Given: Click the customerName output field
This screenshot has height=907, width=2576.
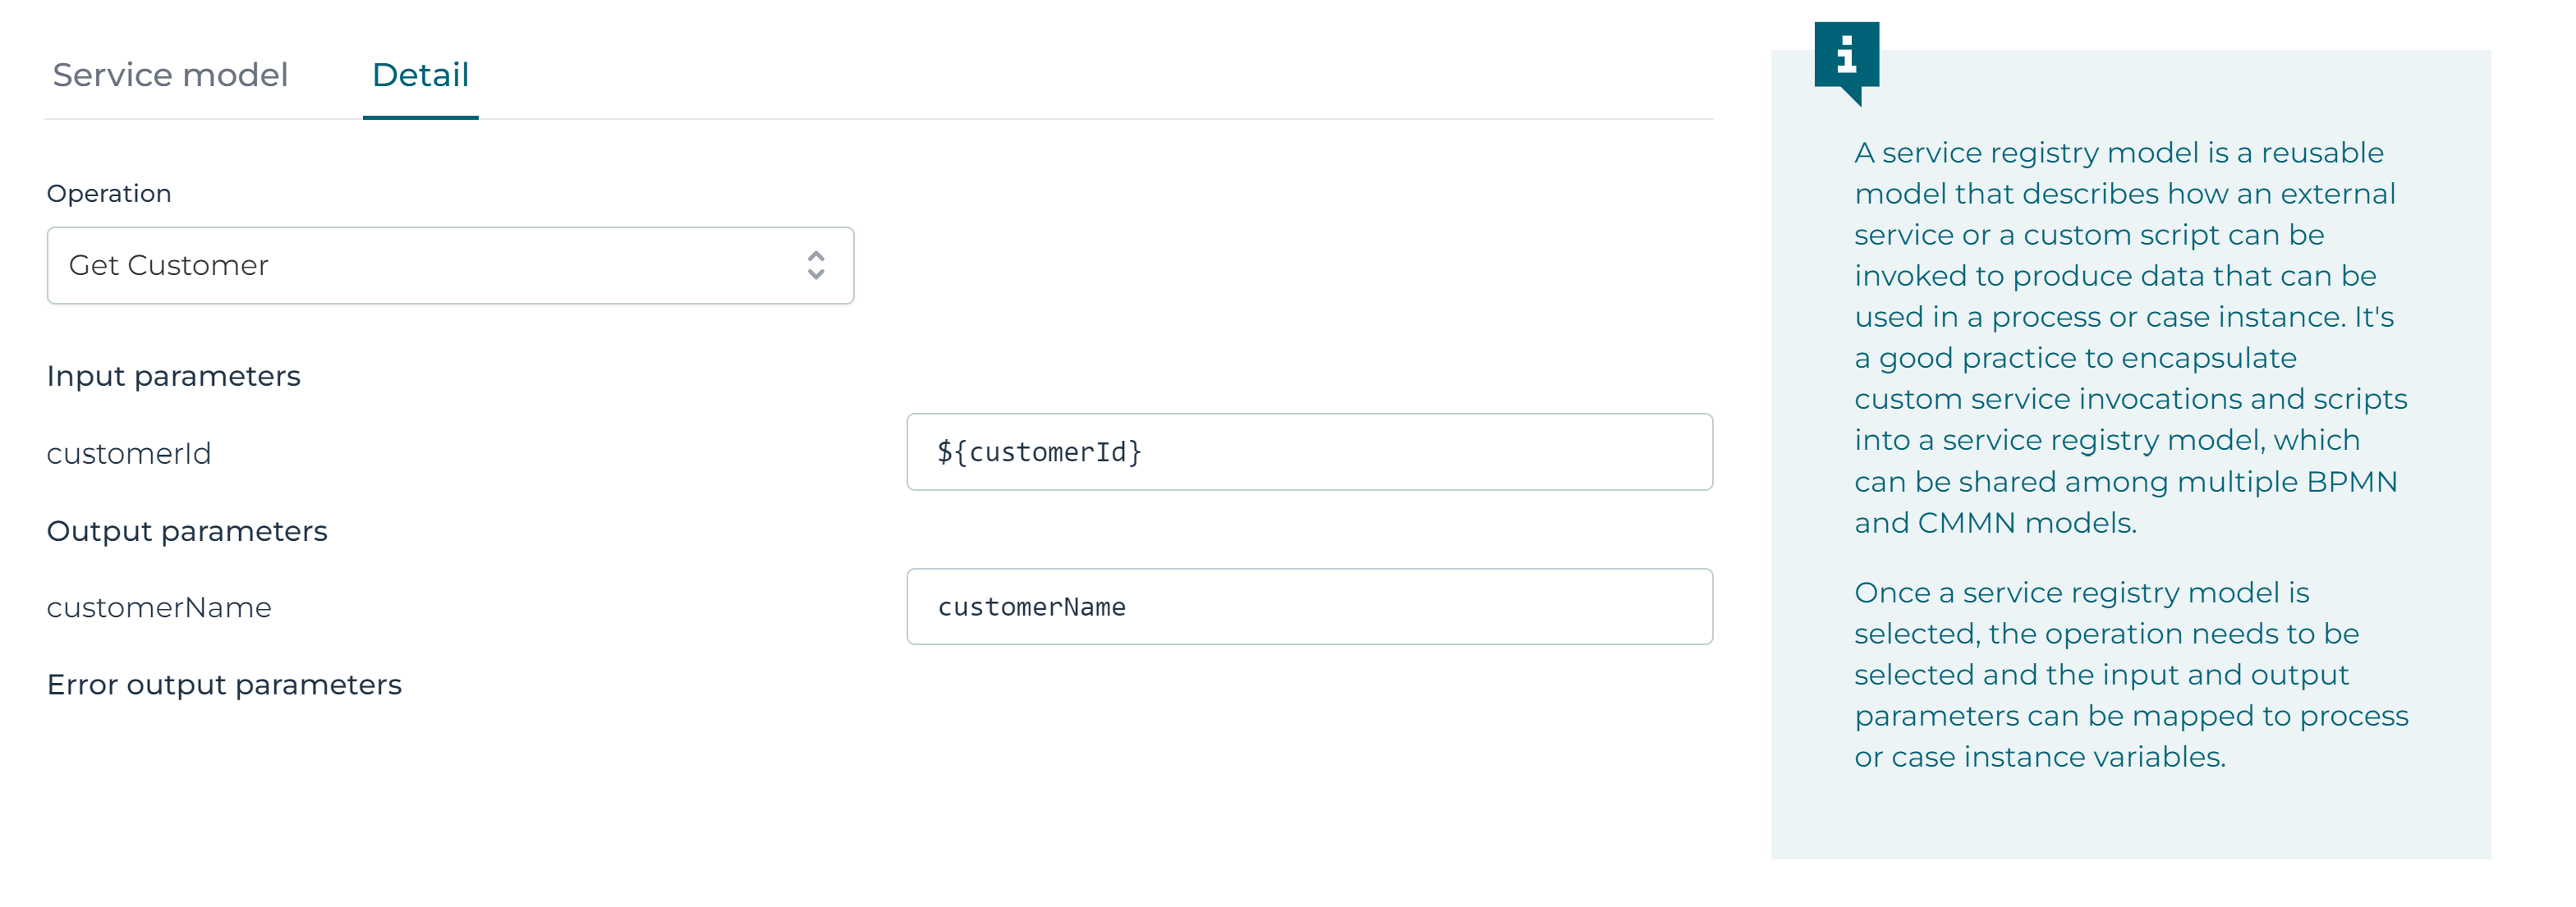Looking at the screenshot, I should pyautogui.click(x=1310, y=605).
